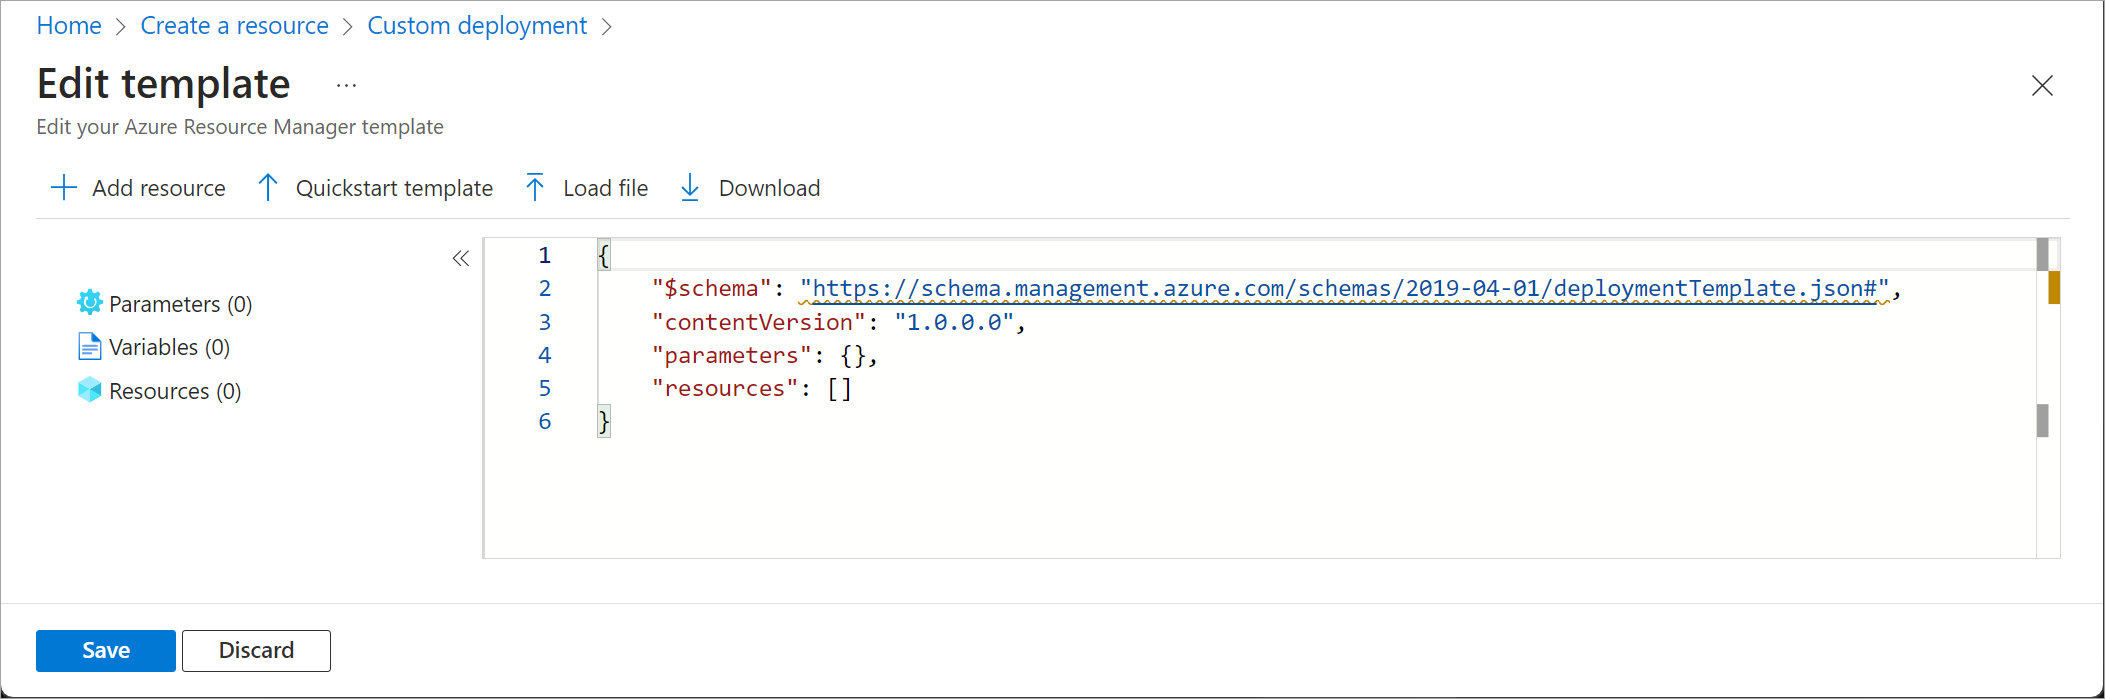Click the Resources cube icon

click(90, 390)
